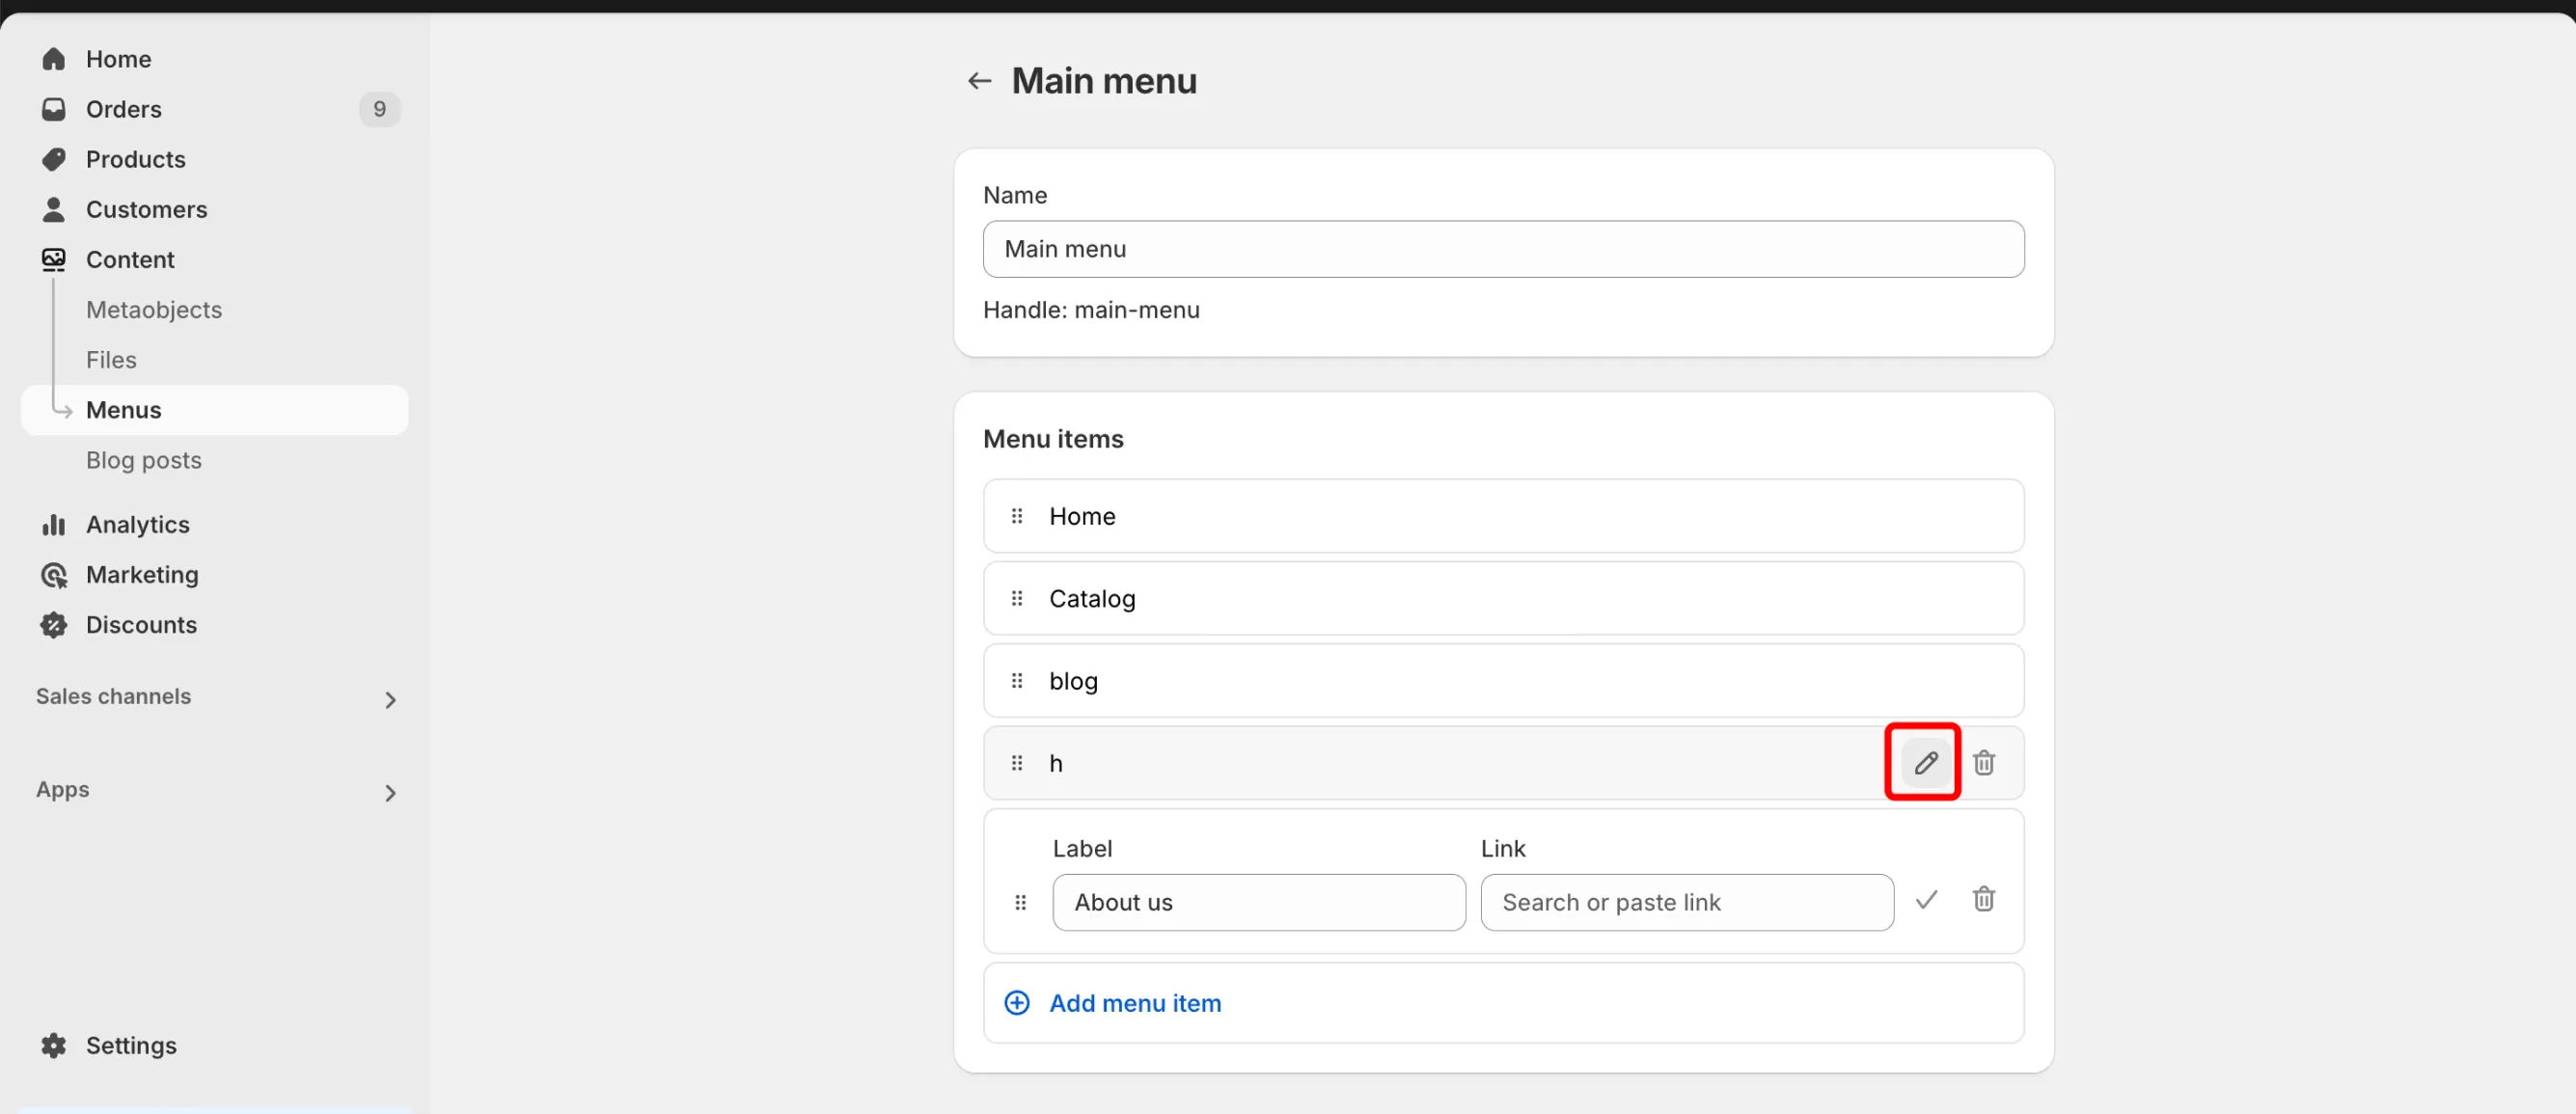
Task: Expand the Sales channels section
Action: (390, 700)
